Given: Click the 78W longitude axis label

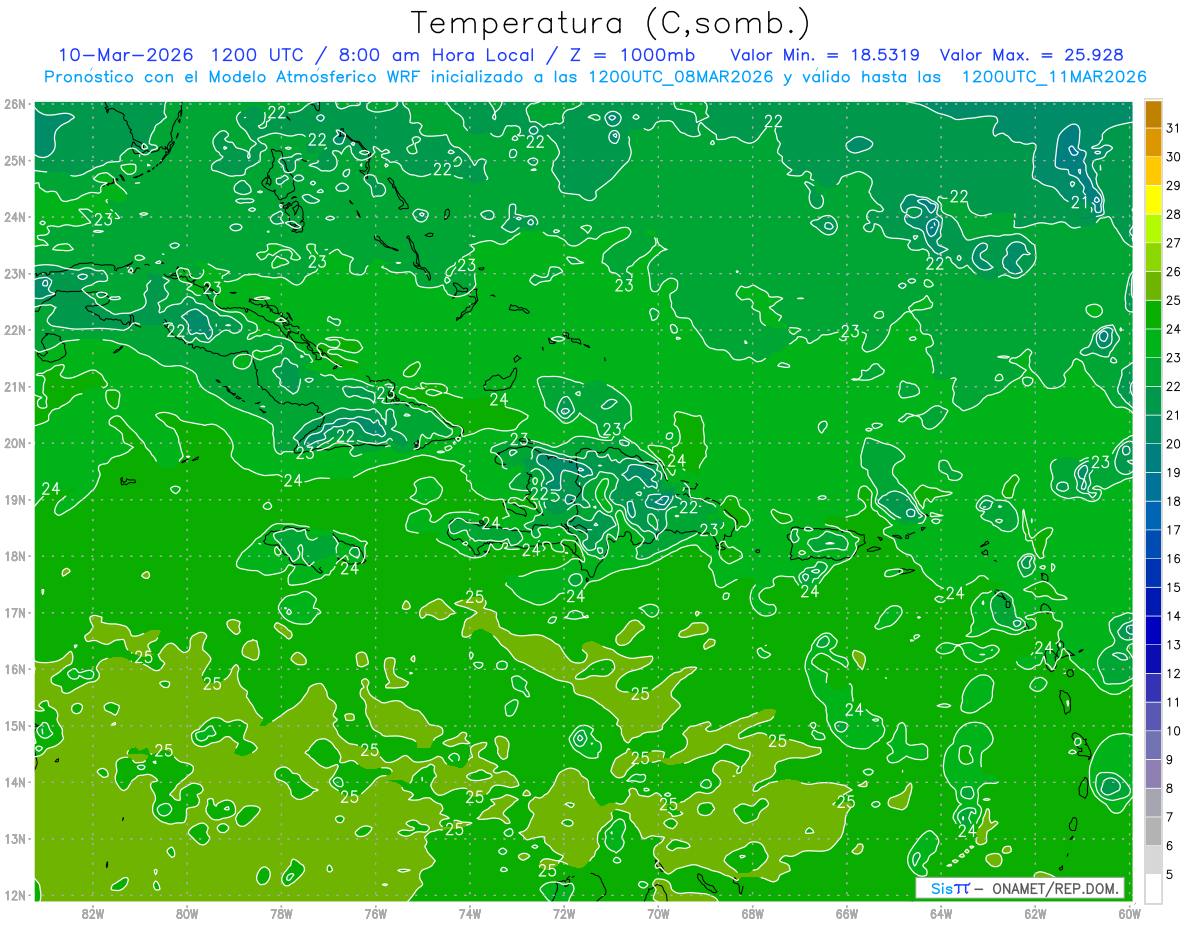Looking at the screenshot, I should click(x=281, y=912).
